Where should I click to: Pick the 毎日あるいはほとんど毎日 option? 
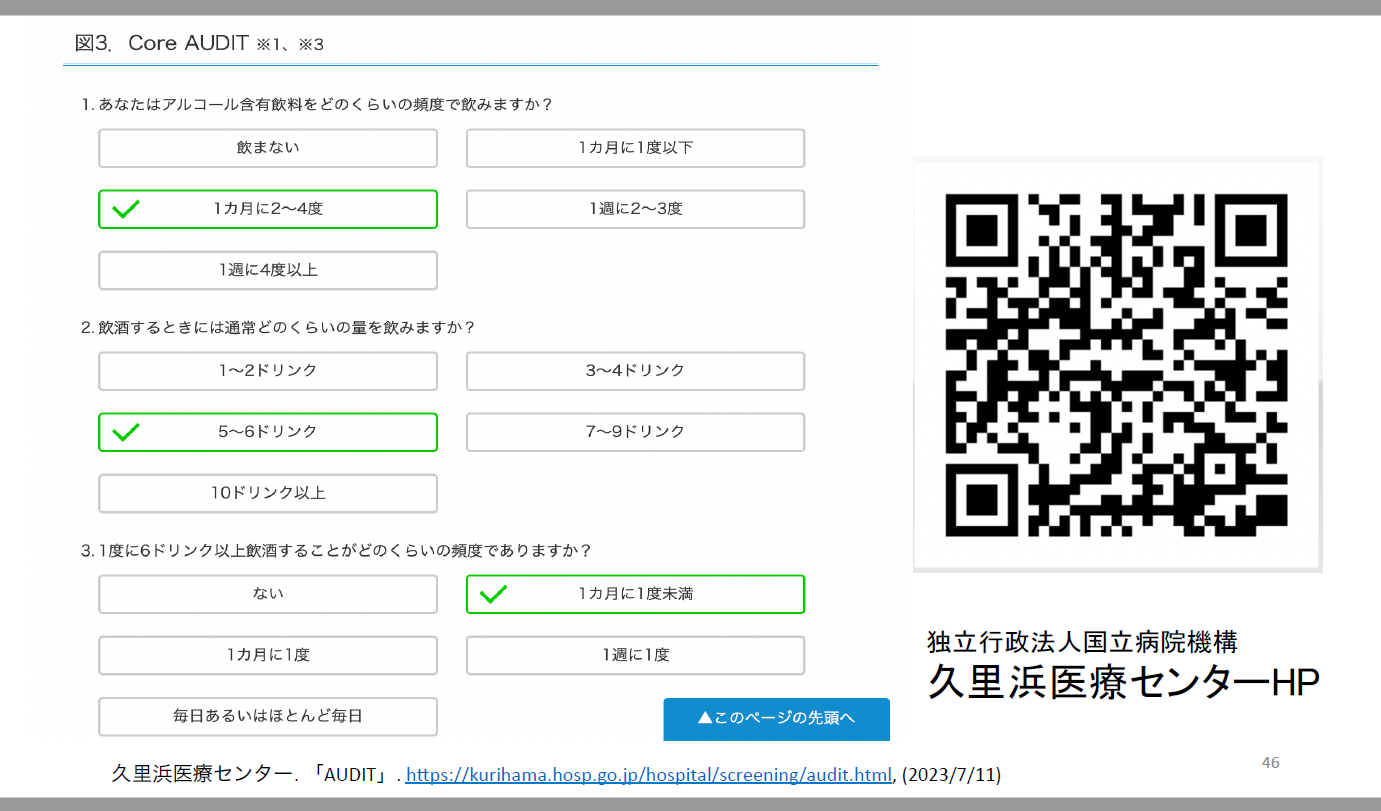(267, 716)
